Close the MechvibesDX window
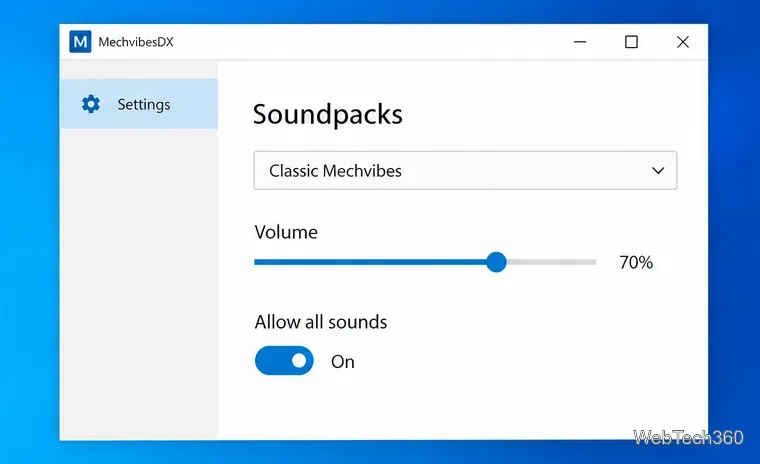This screenshot has height=464, width=760. click(682, 42)
